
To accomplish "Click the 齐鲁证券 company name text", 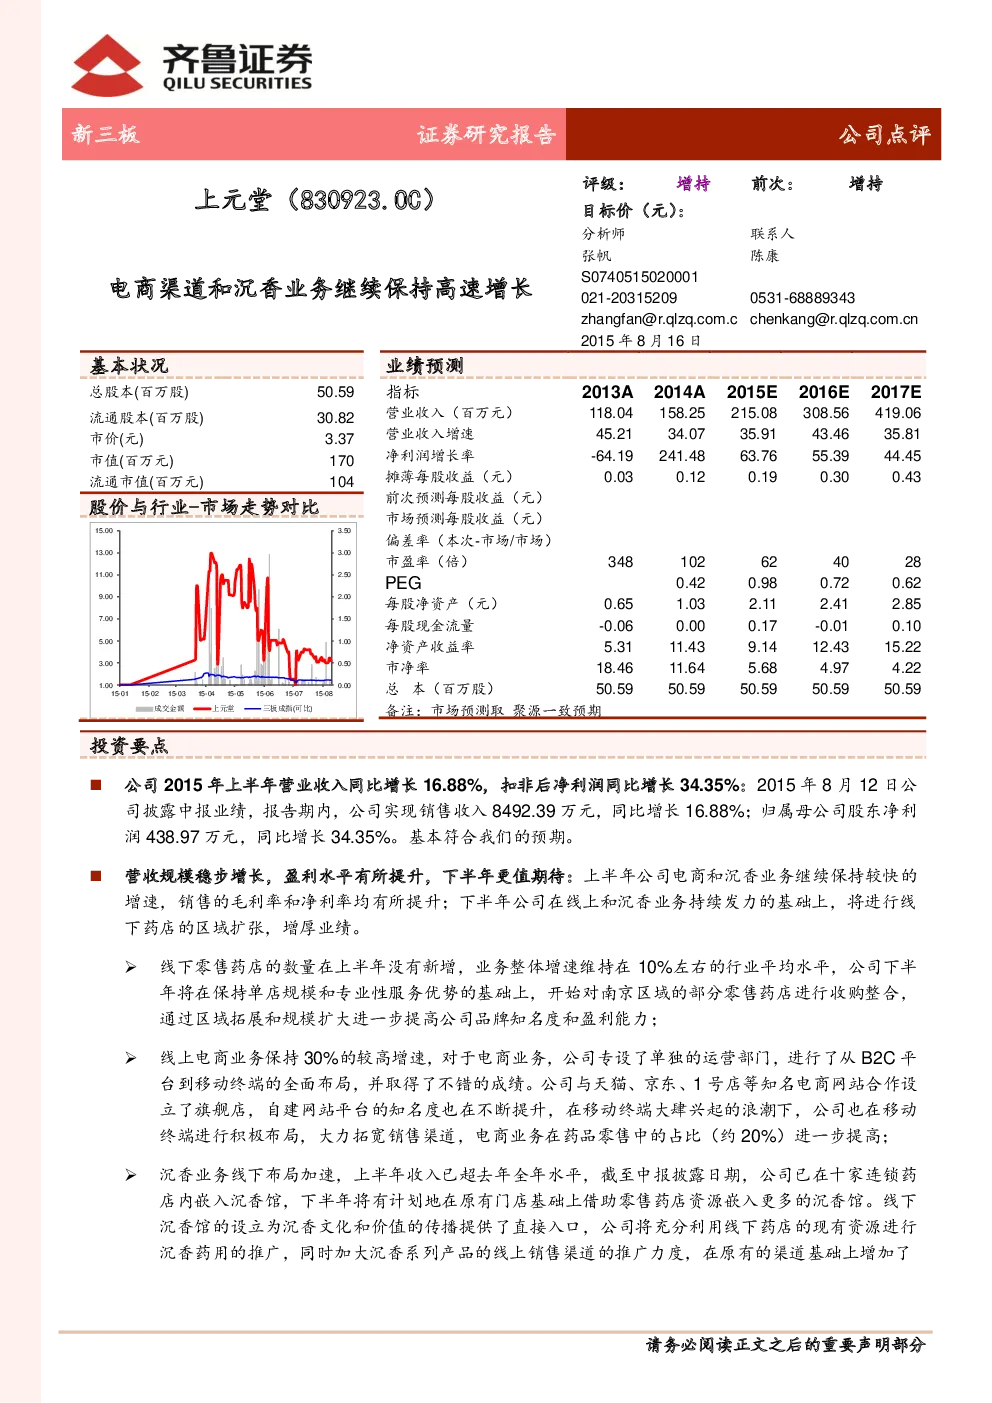I will point(237,58).
